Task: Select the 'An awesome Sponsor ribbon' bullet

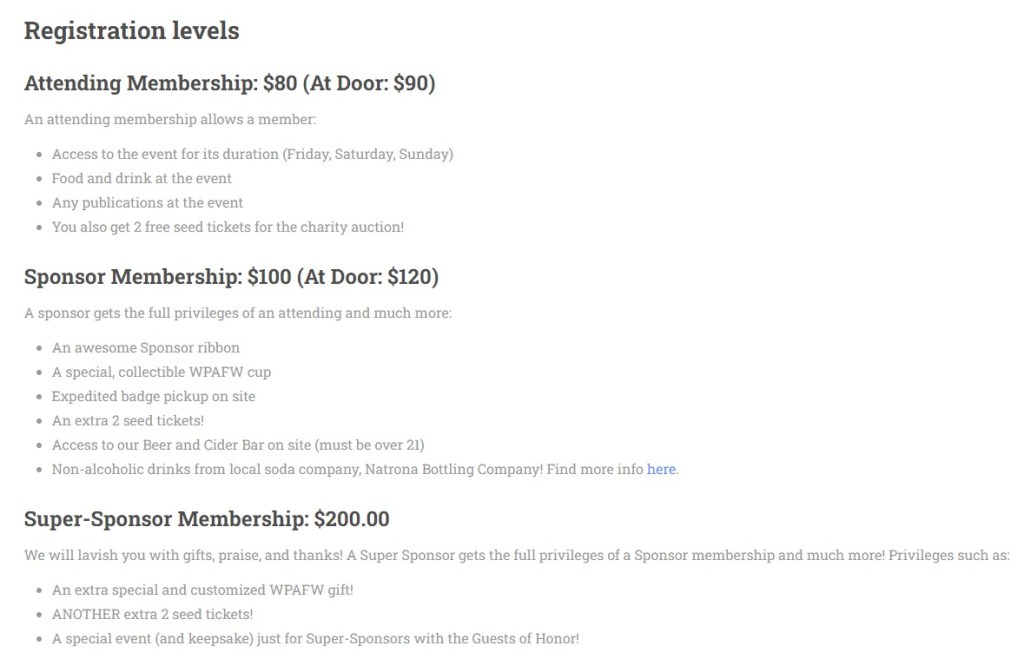Action: [146, 348]
